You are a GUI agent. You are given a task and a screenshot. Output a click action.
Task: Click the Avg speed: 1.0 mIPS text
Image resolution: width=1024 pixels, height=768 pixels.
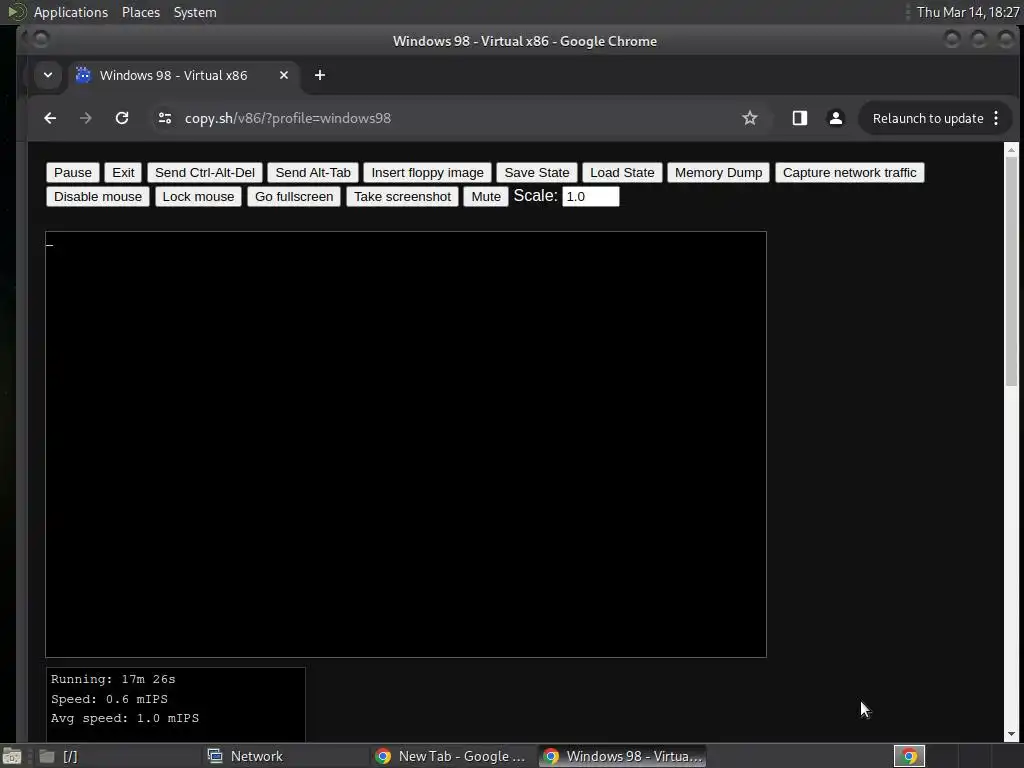(x=125, y=718)
